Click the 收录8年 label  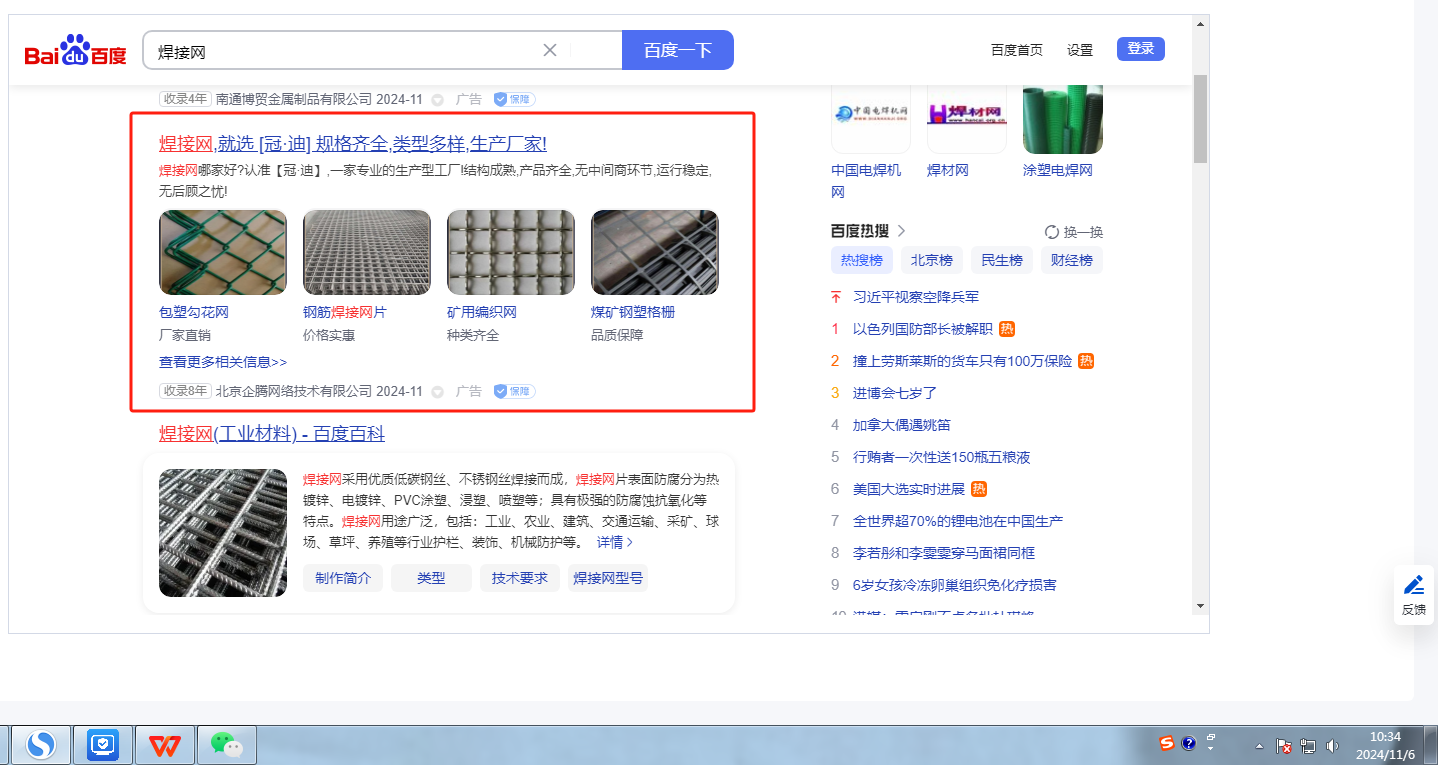tap(185, 391)
